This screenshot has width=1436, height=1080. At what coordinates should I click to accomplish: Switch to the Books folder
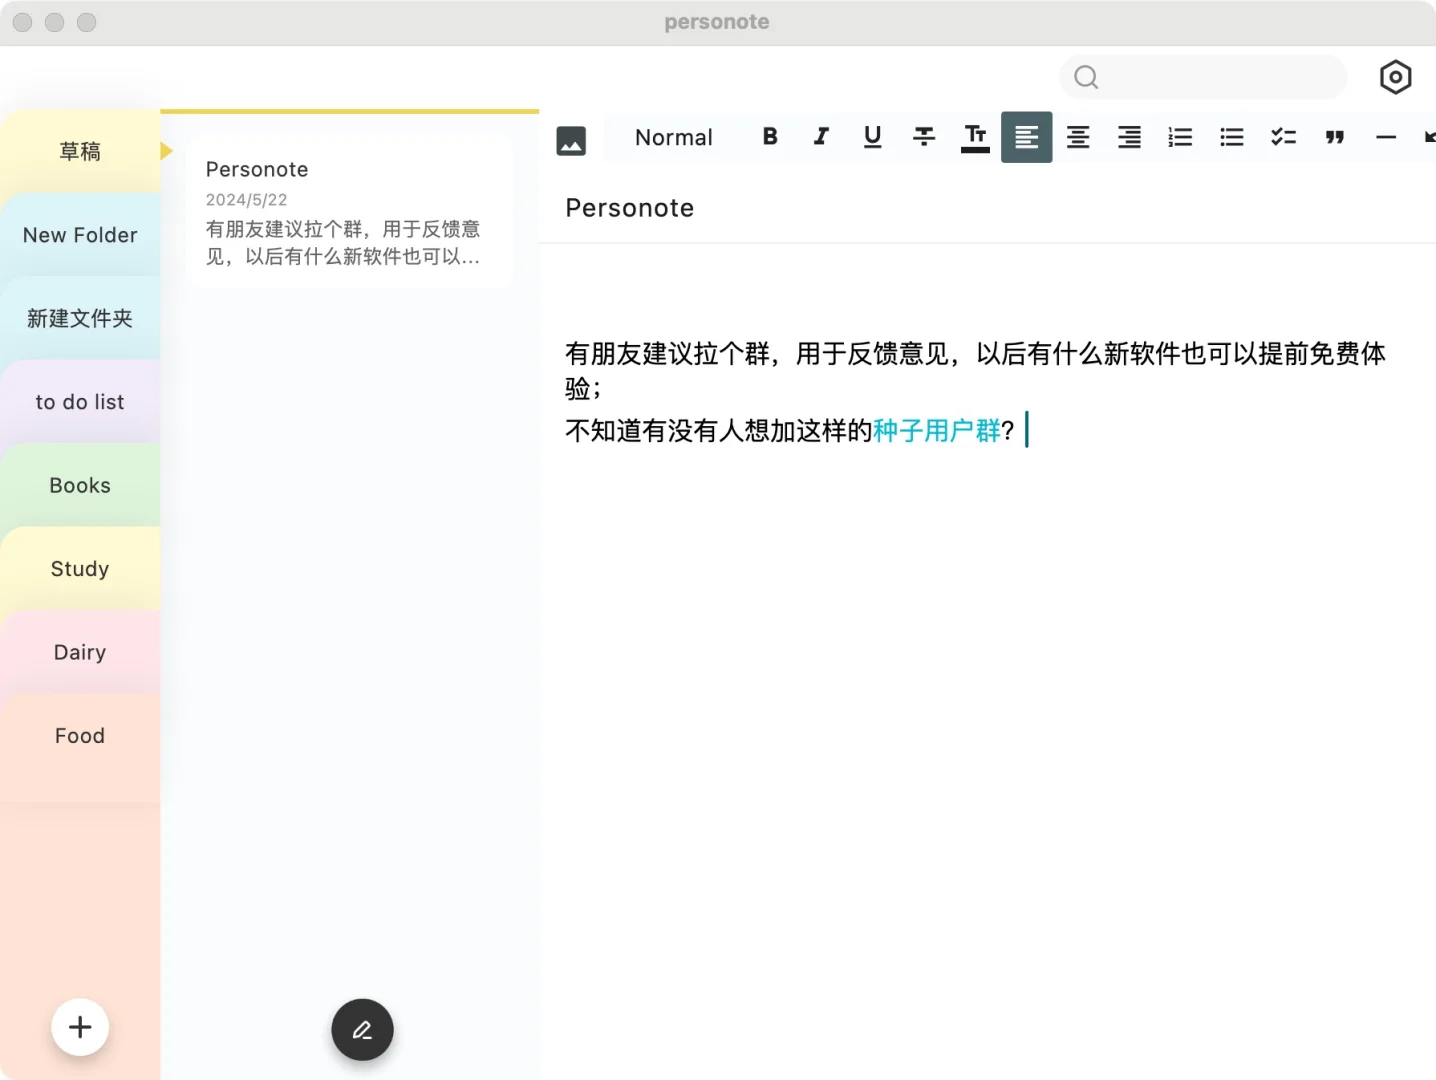point(79,485)
